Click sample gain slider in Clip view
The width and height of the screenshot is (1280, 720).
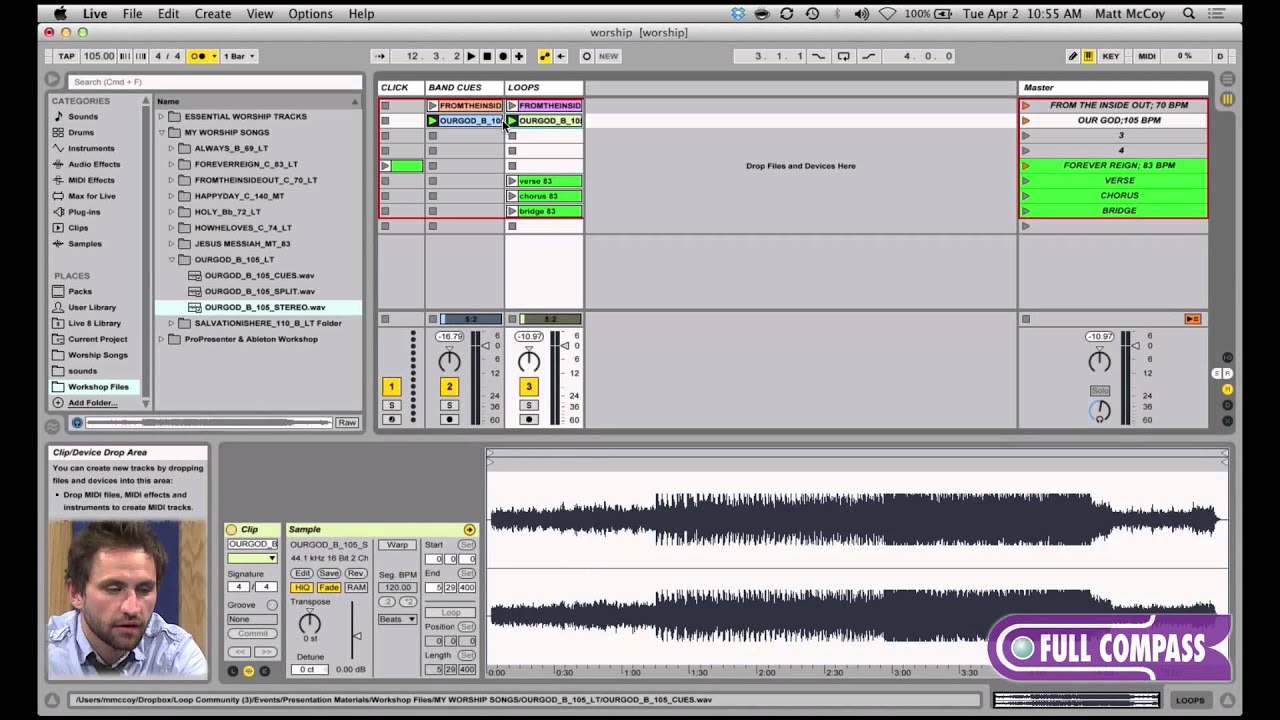(x=356, y=636)
